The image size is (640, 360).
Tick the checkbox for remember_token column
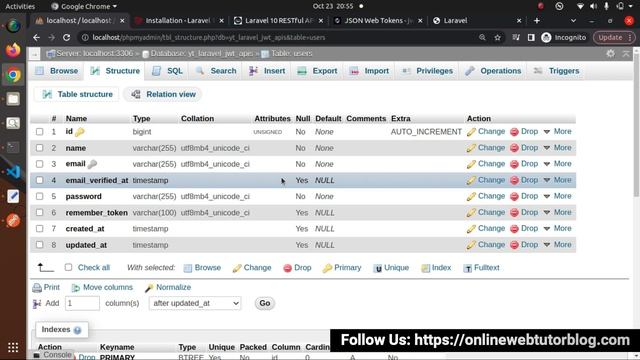(x=40, y=213)
